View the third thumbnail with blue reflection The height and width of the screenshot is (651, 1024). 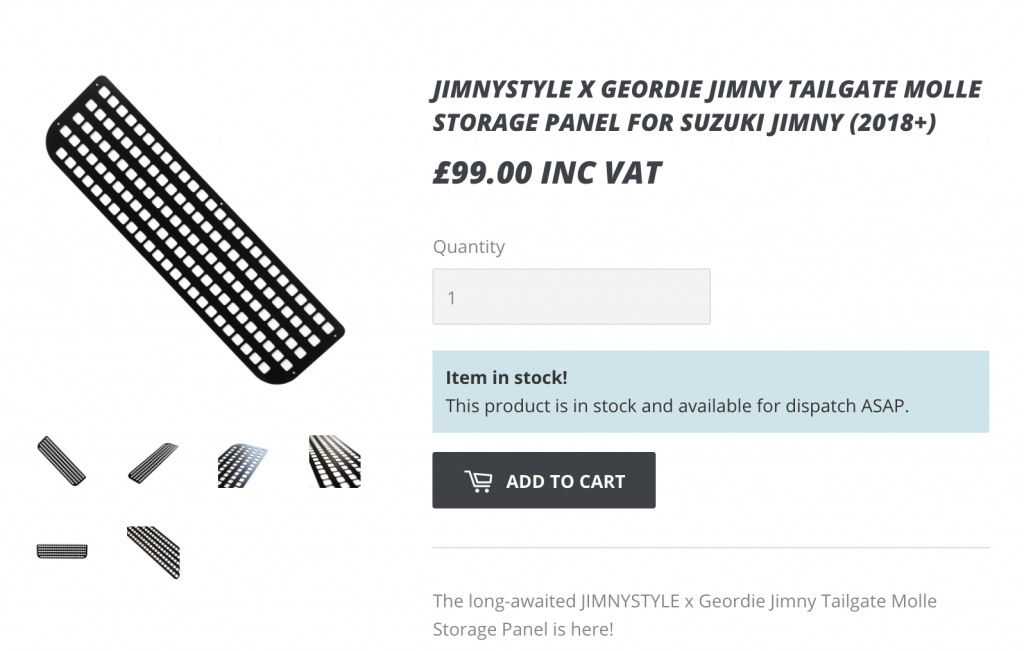[243, 465]
